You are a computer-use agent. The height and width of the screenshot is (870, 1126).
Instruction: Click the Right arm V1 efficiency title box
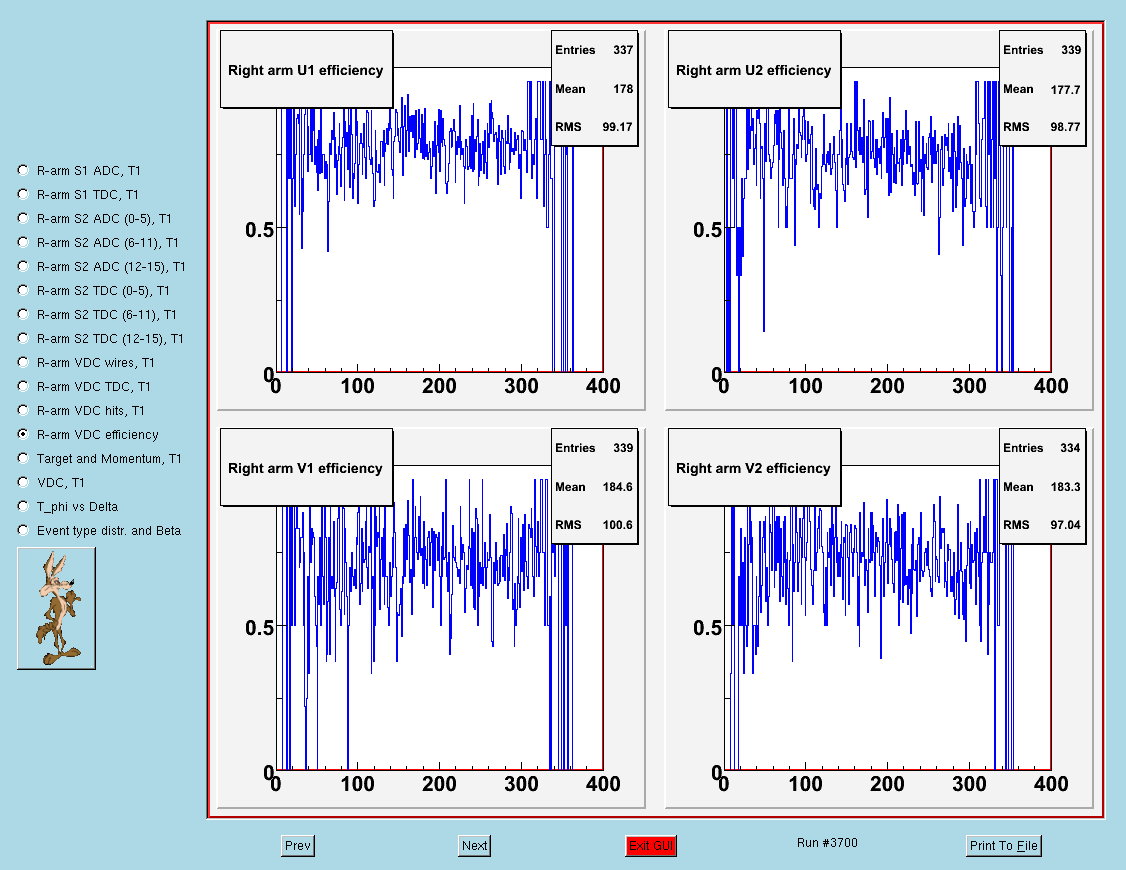pos(307,468)
